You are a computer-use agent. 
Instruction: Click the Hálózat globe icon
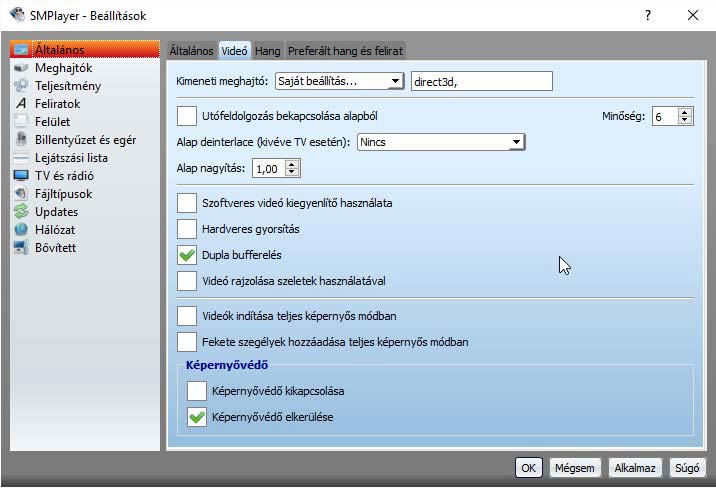21,230
